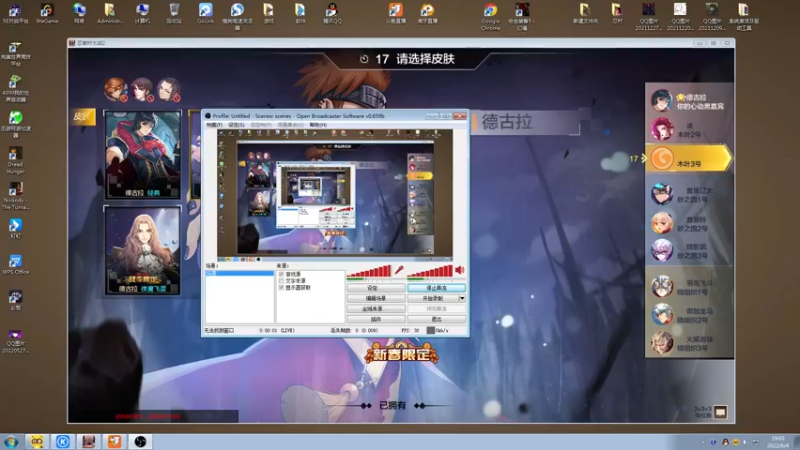Open the 4399 desktop shortcut on left column
Image resolution: width=800 pixels, height=450 pixels.
15,88
